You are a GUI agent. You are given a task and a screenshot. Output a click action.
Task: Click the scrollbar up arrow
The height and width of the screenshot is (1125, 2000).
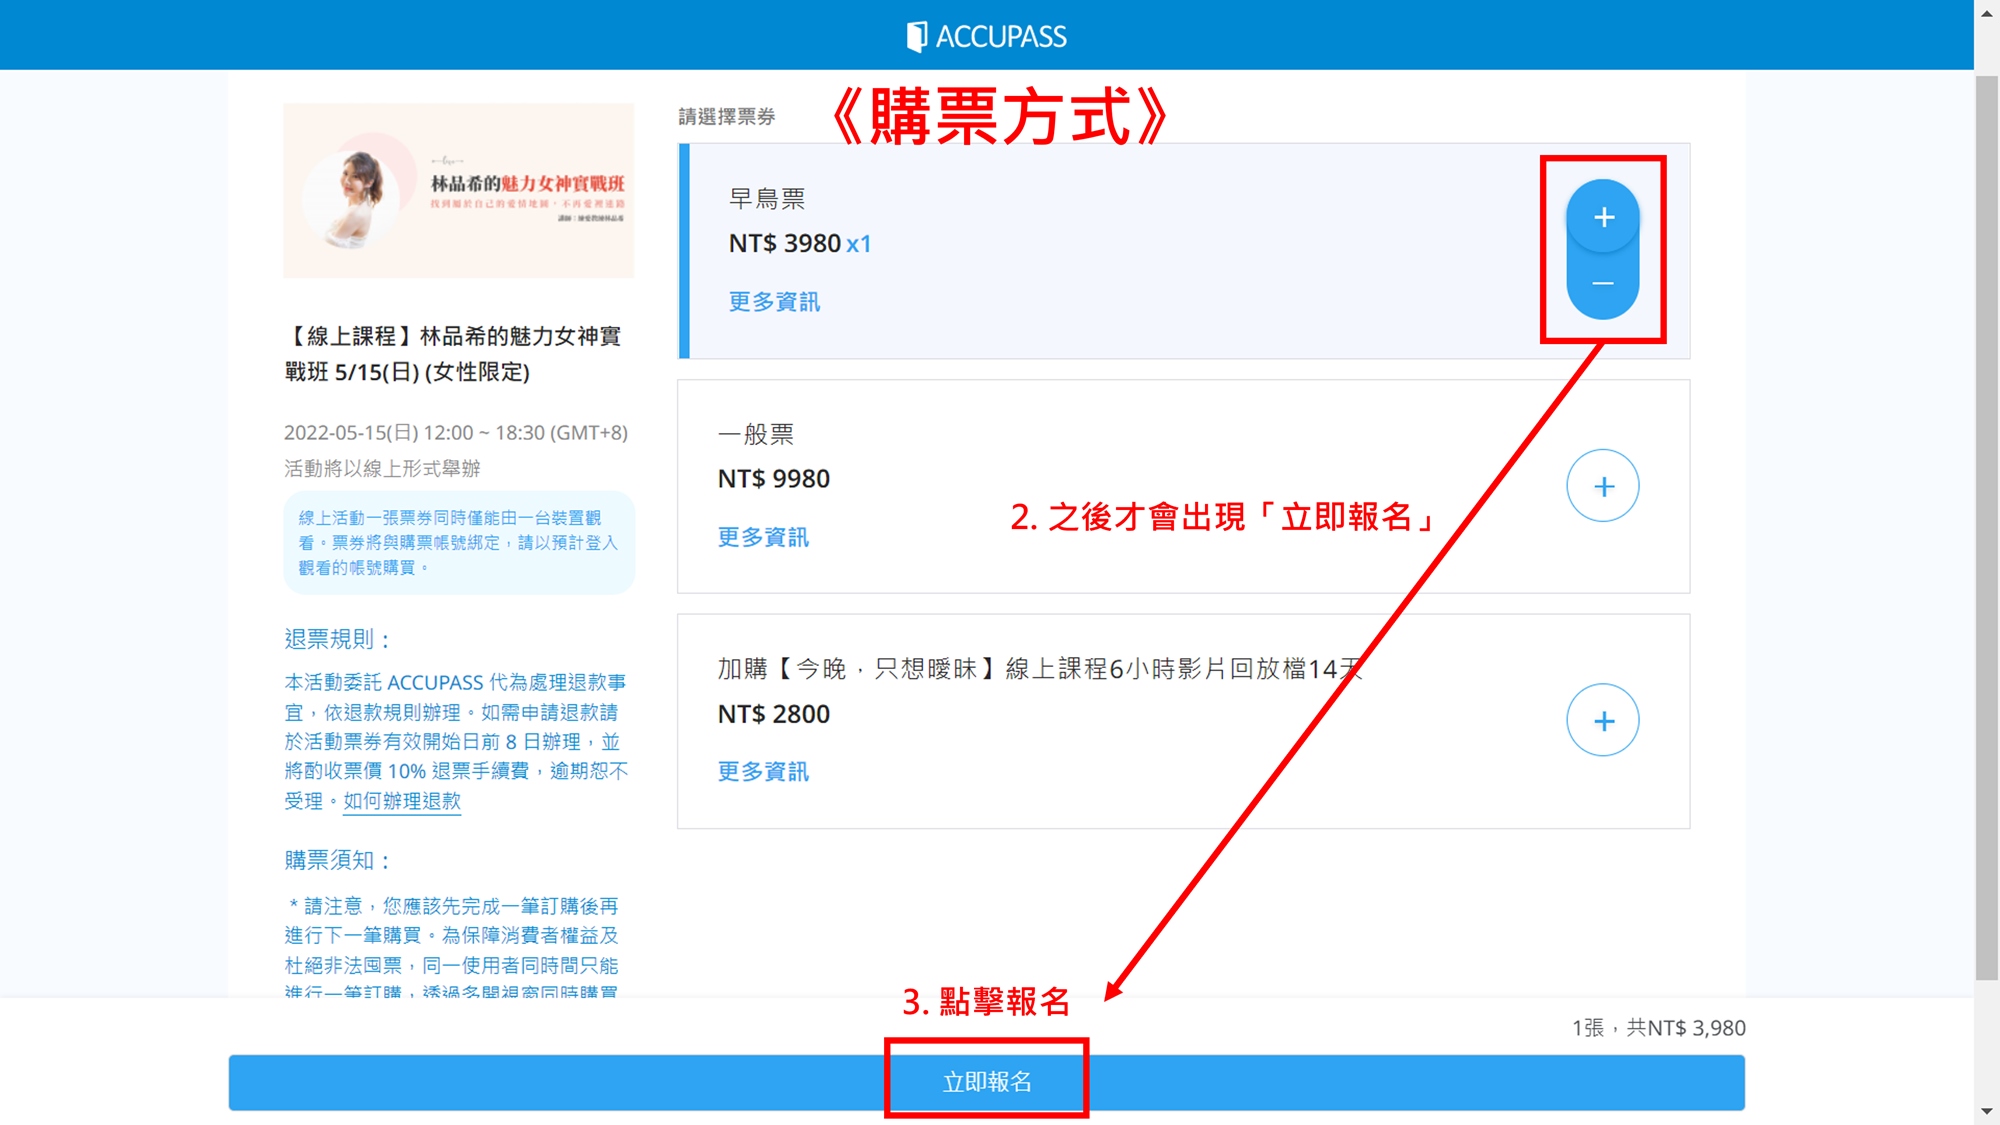coord(1986,13)
